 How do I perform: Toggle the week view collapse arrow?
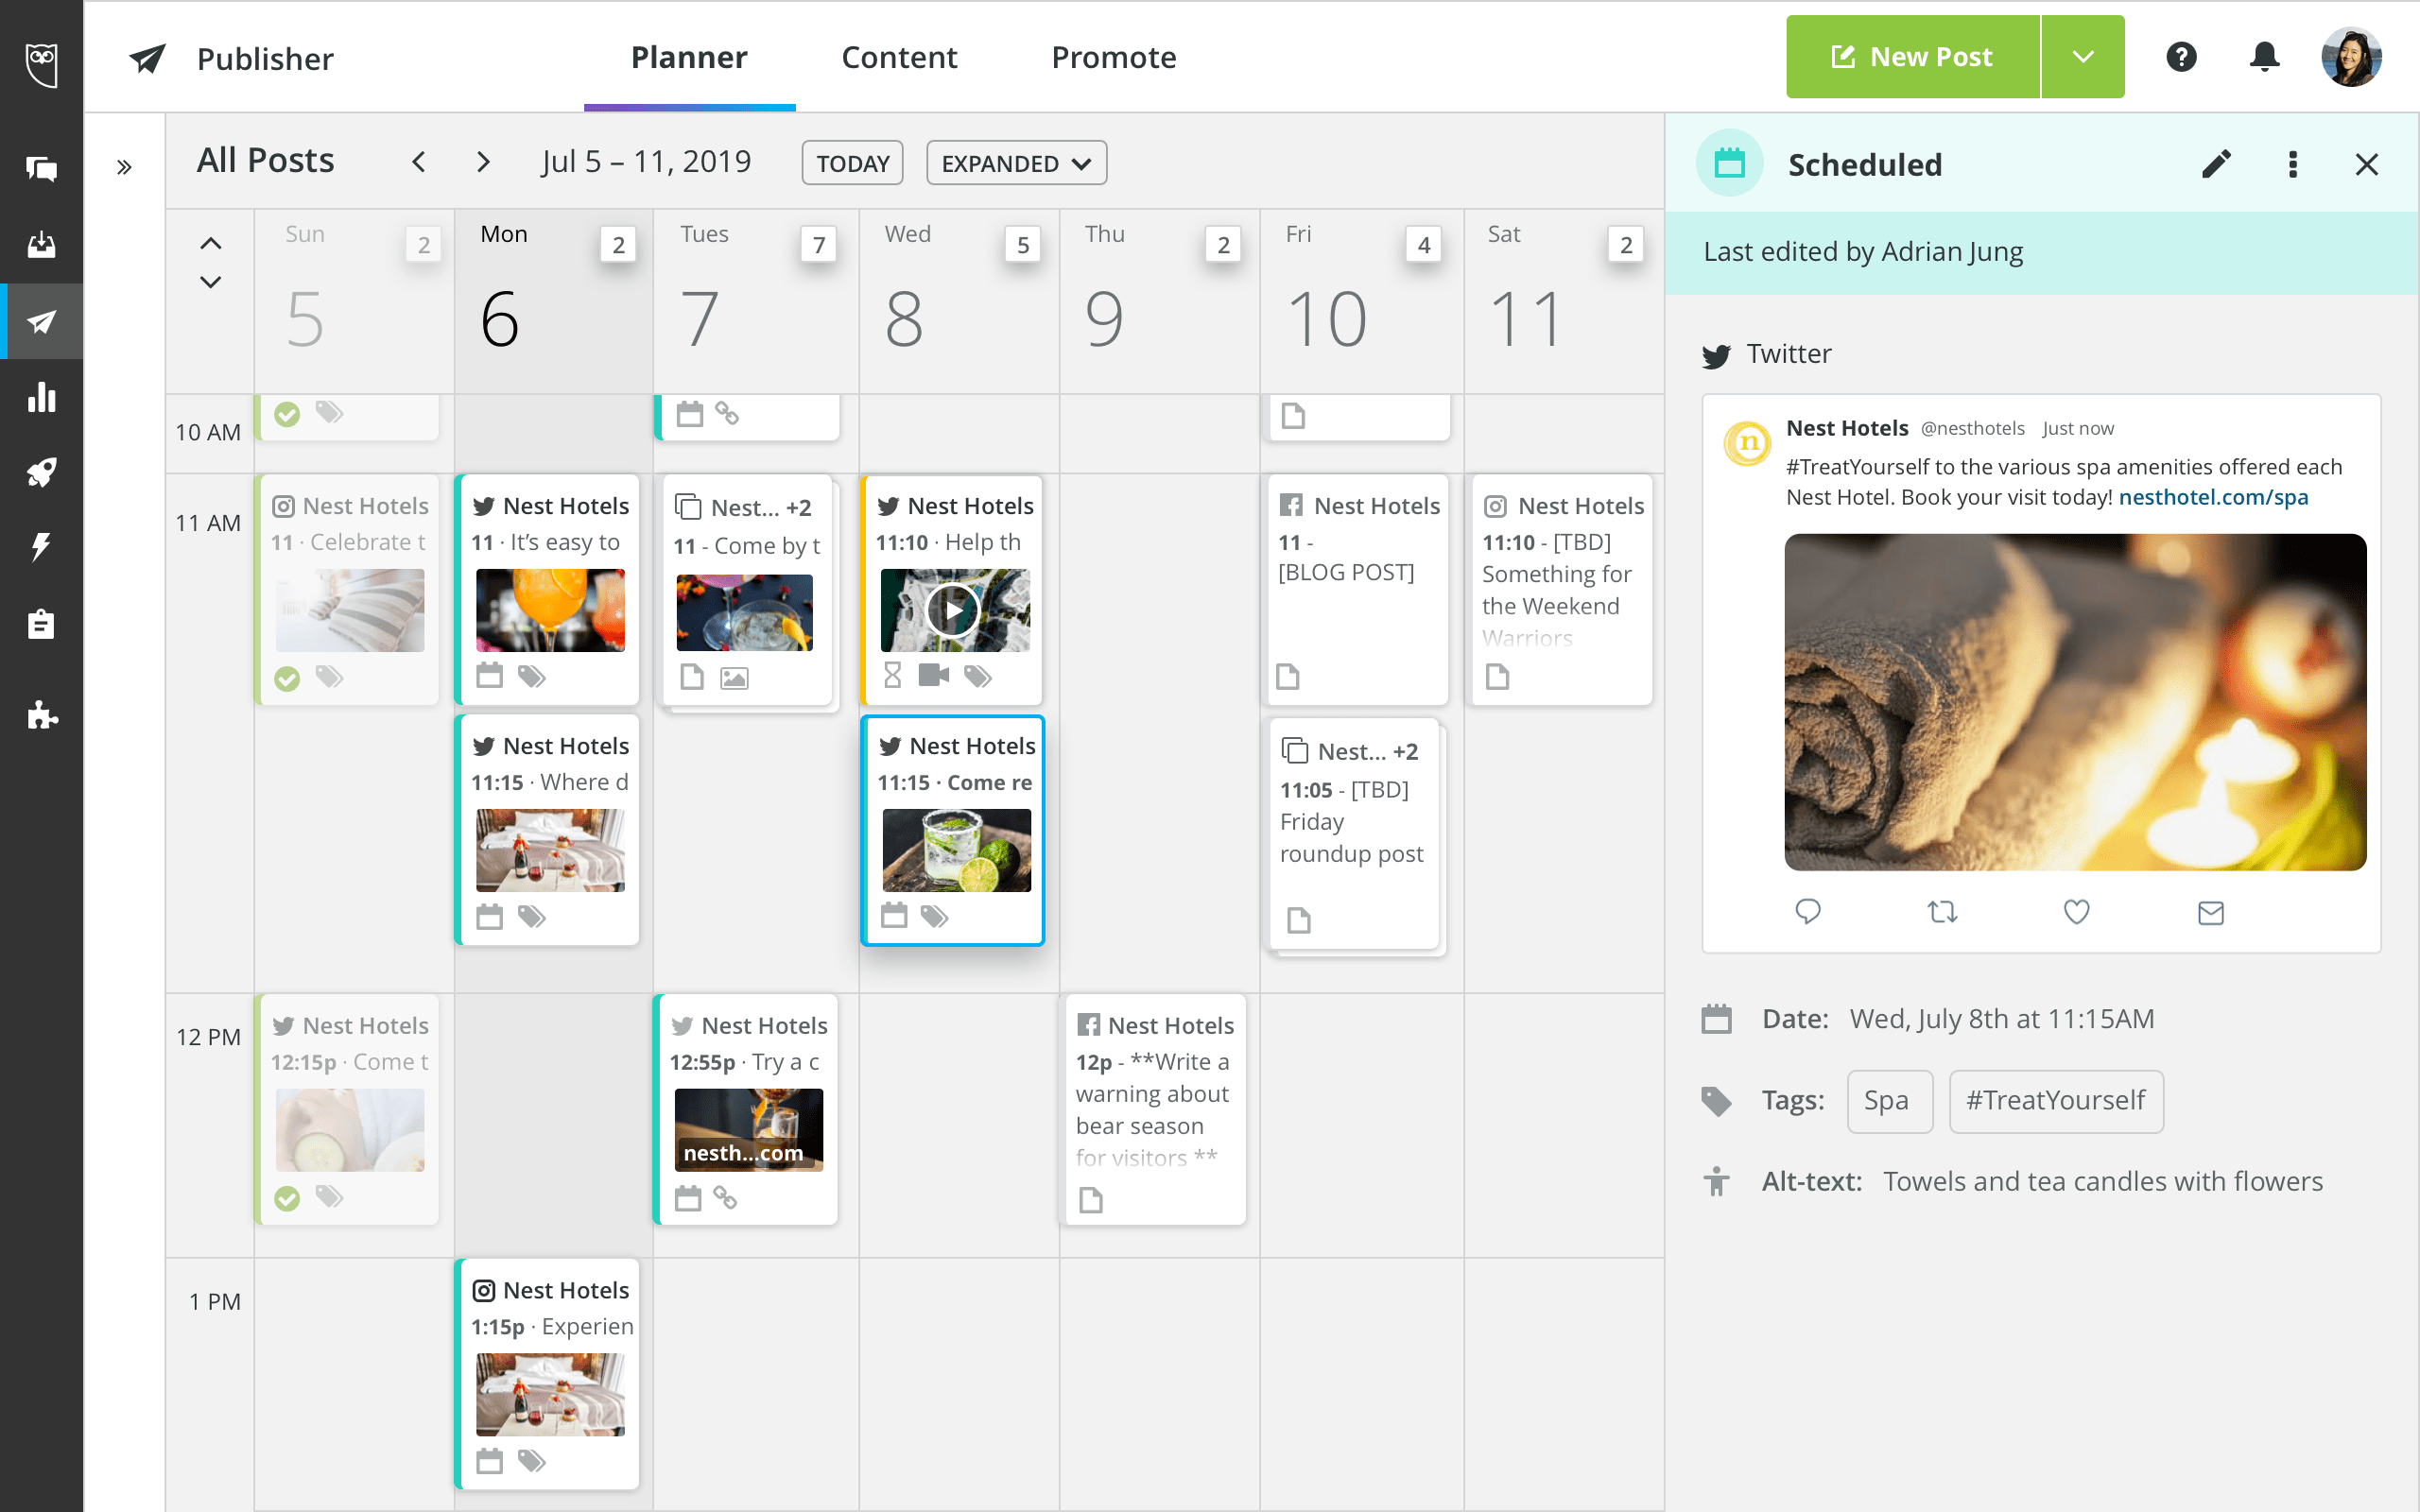click(211, 242)
